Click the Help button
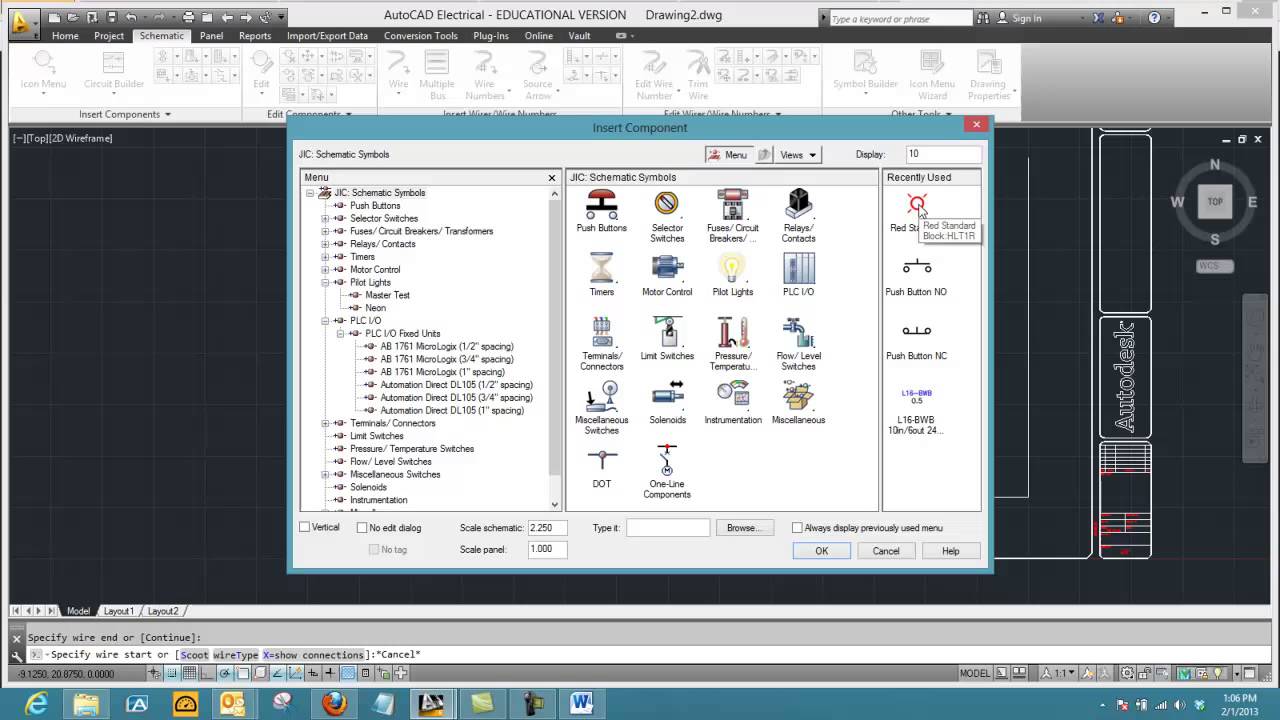This screenshot has height=720, width=1280. coord(950,551)
